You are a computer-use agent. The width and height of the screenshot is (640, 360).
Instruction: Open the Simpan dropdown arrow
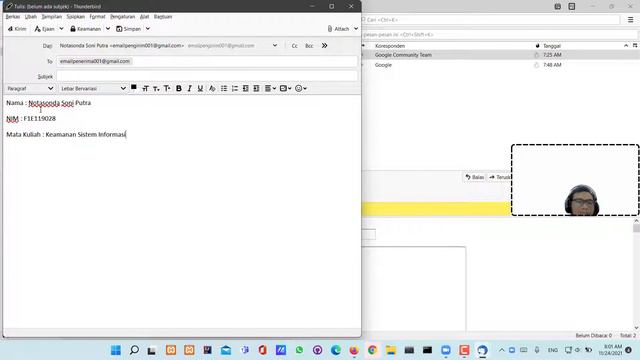pos(148,29)
